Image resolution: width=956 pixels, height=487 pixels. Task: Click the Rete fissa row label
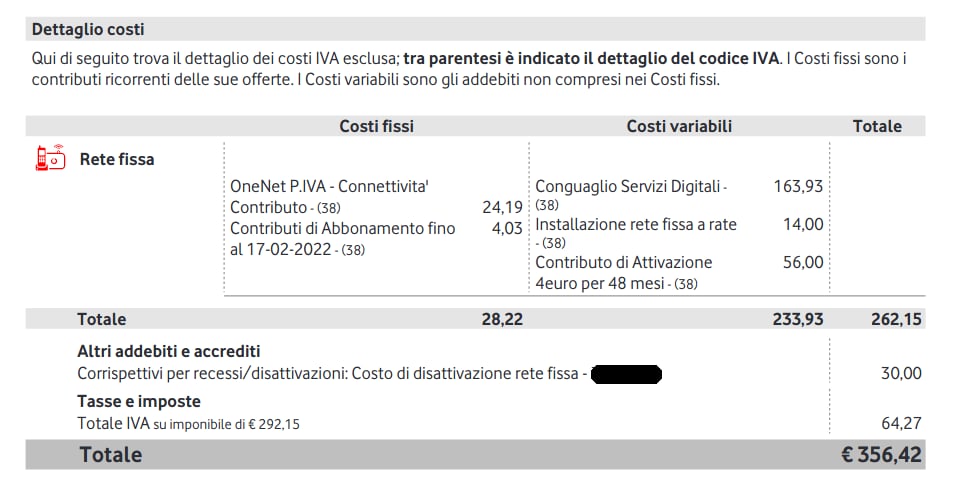[x=117, y=159]
